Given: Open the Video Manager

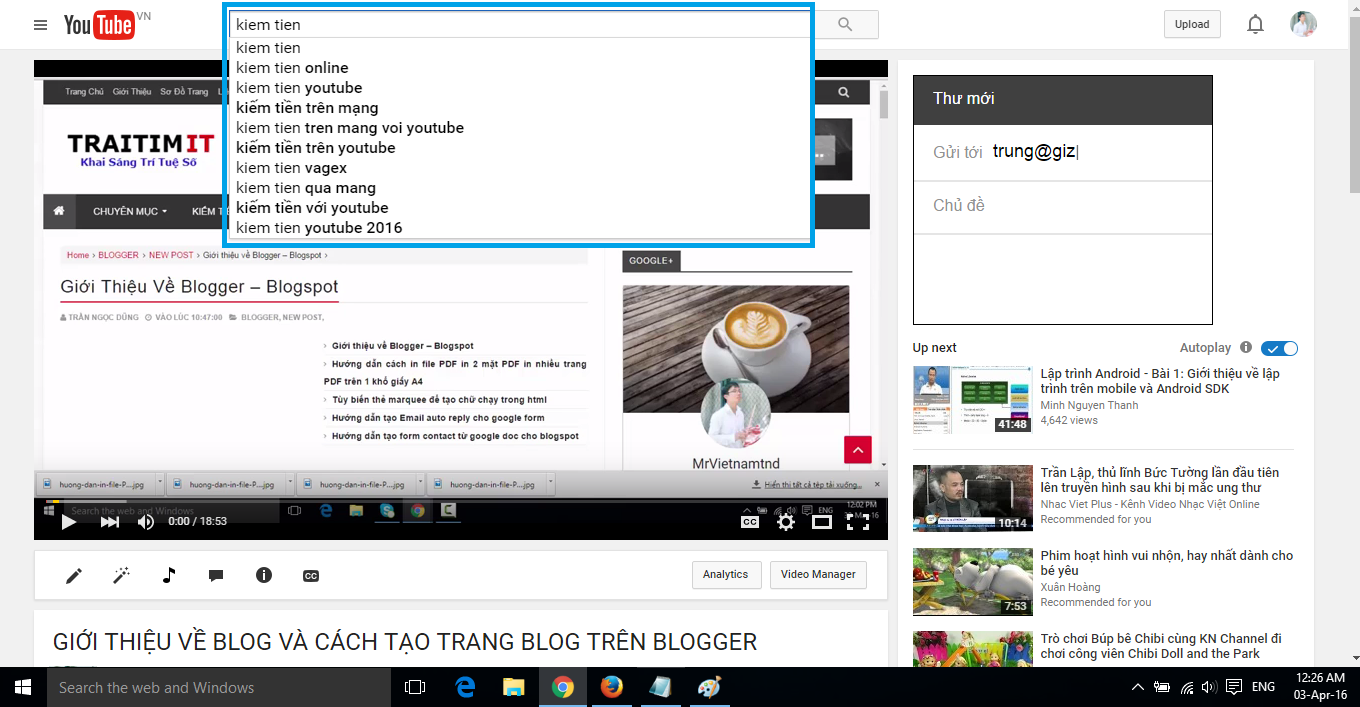Looking at the screenshot, I should 818,575.
